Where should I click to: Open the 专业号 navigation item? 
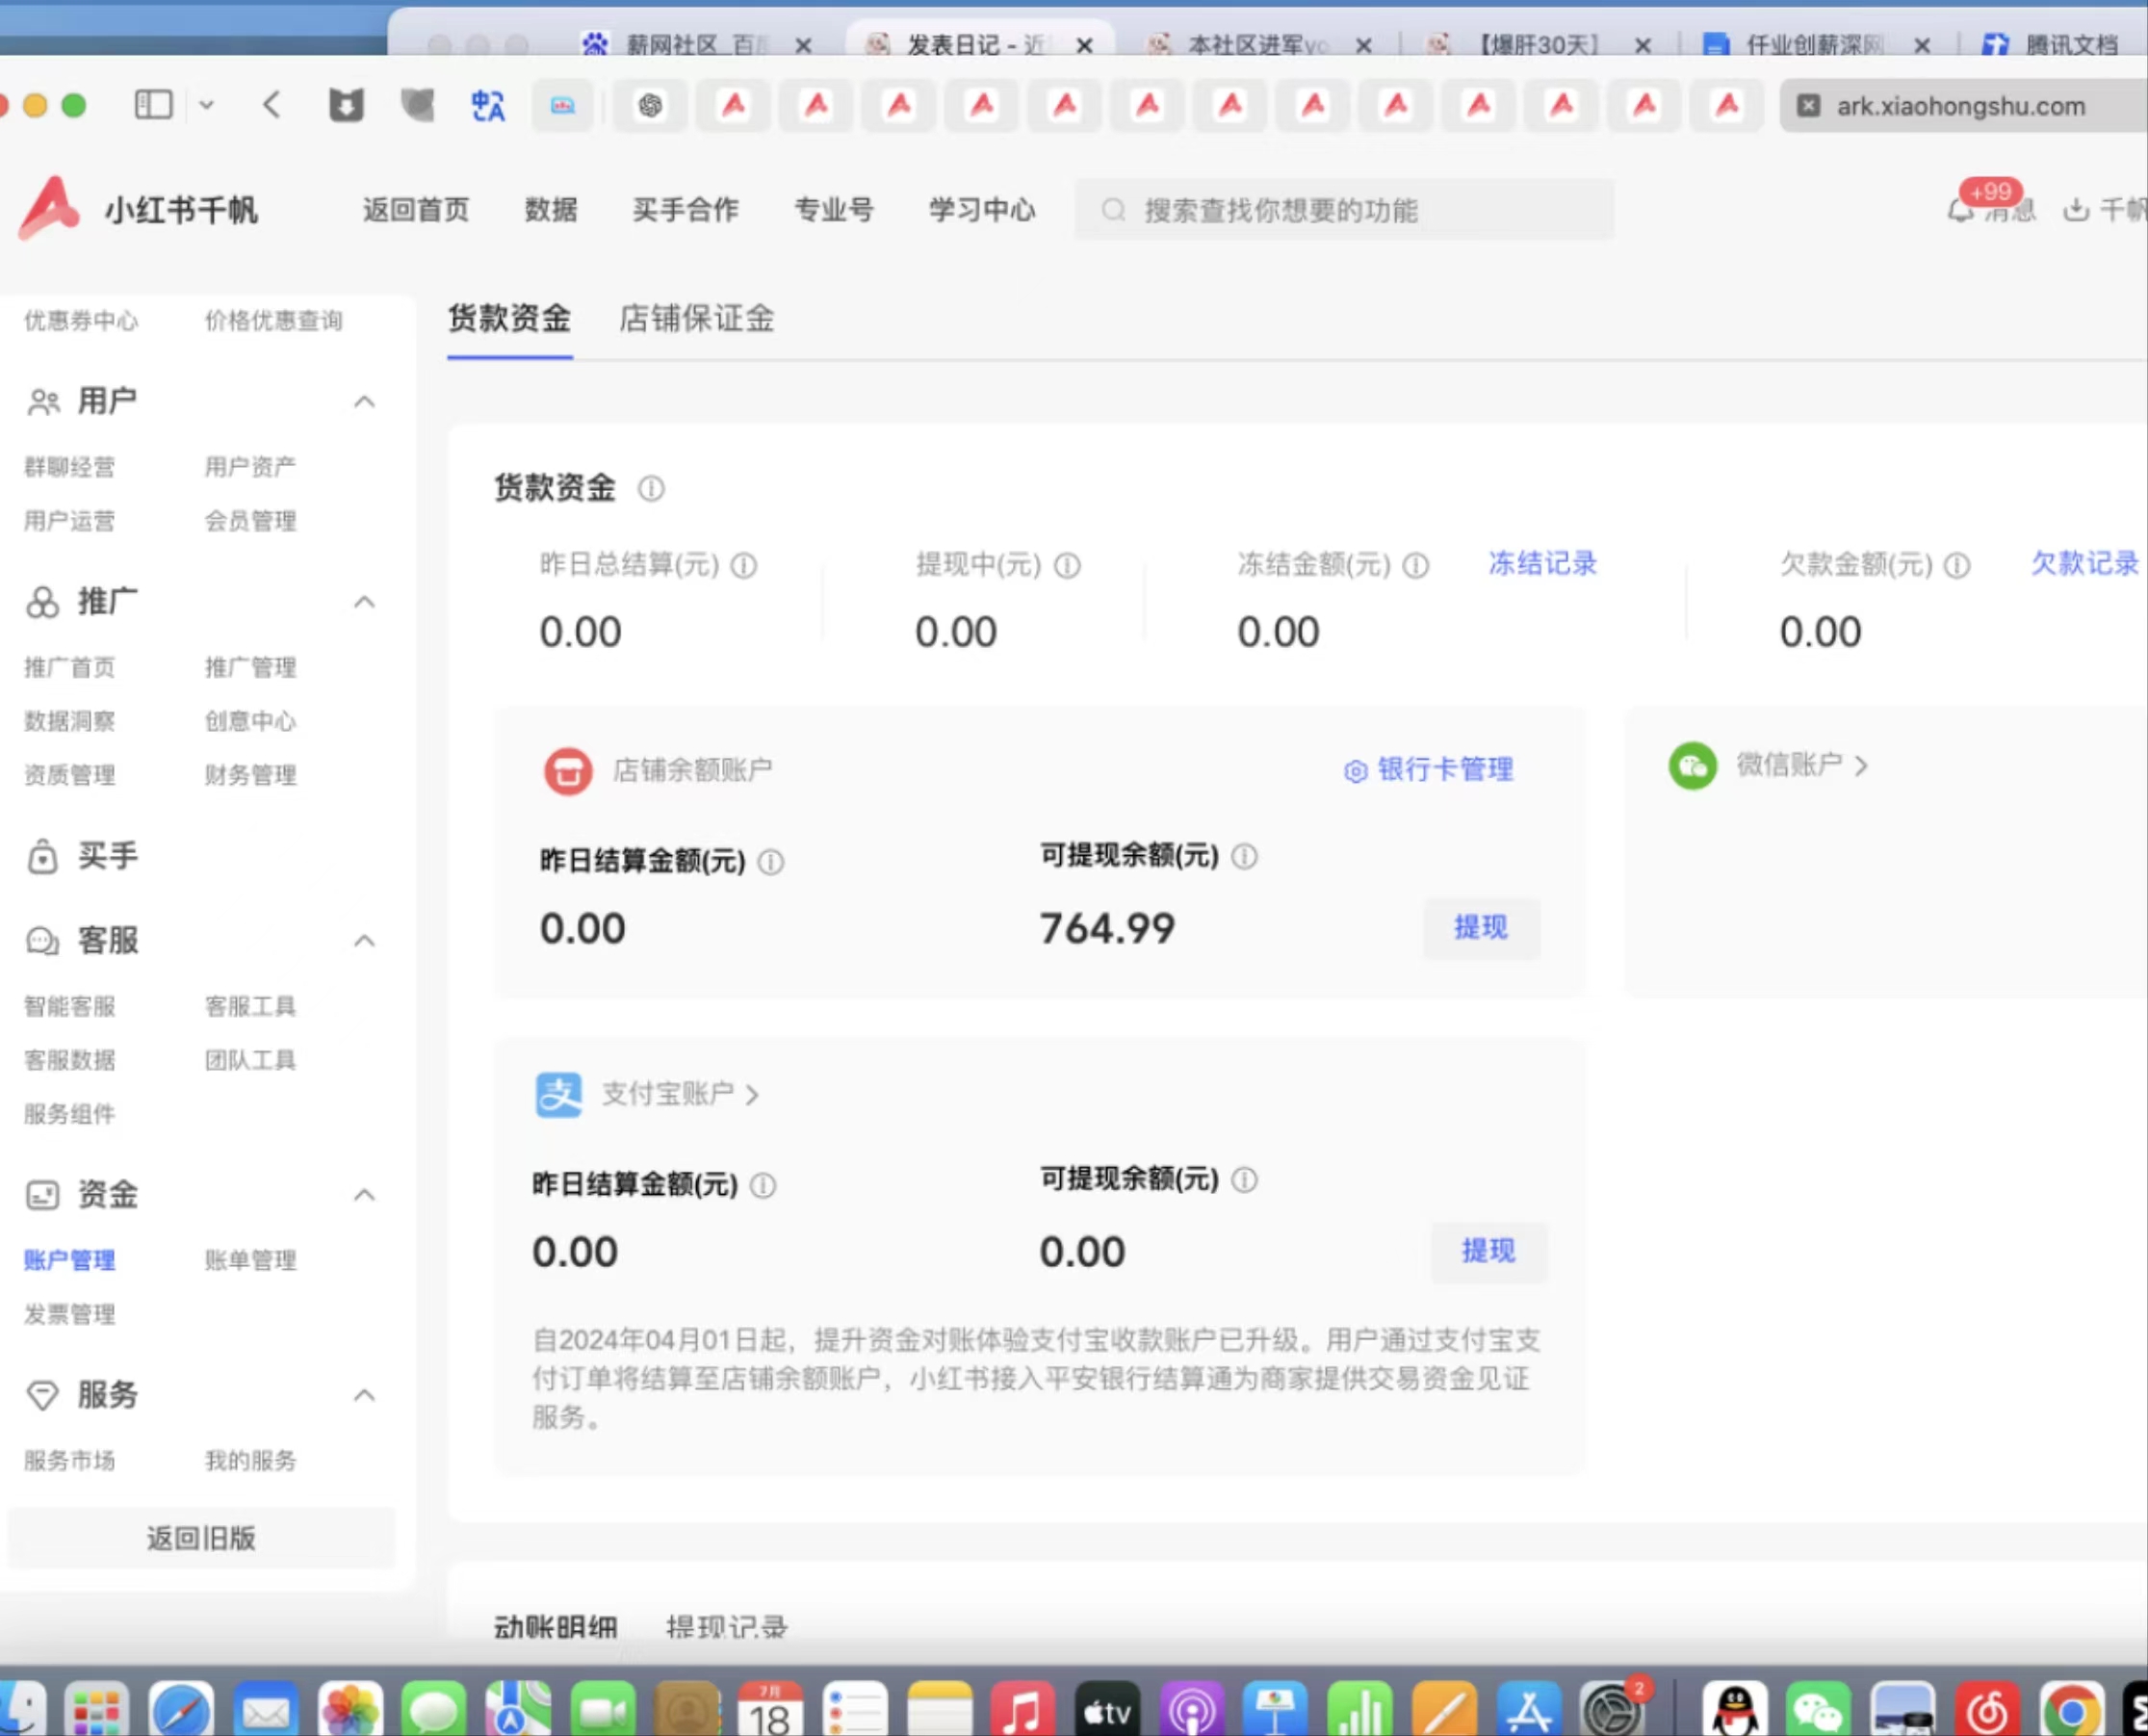(834, 210)
